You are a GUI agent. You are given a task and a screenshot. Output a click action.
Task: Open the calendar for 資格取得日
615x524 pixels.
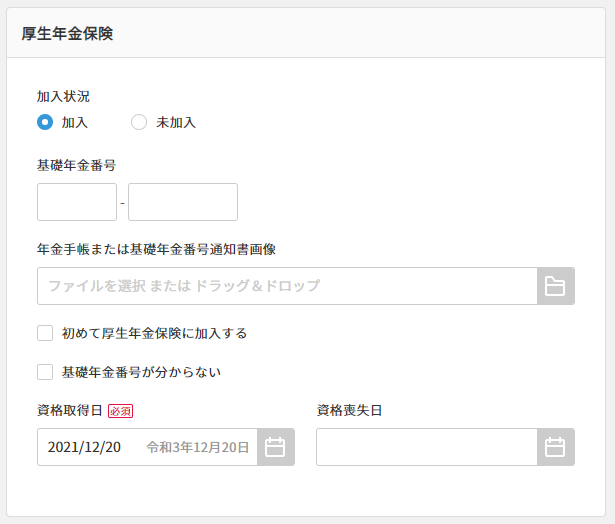coord(275,447)
